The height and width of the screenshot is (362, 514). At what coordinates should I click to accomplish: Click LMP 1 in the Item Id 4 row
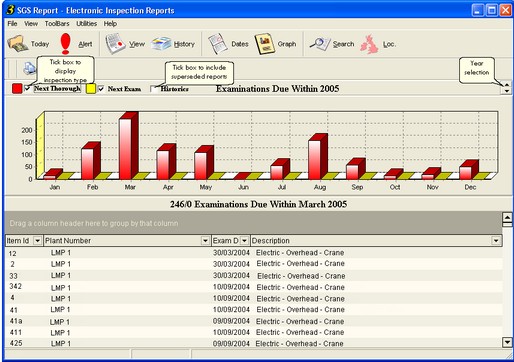pyautogui.click(x=61, y=298)
